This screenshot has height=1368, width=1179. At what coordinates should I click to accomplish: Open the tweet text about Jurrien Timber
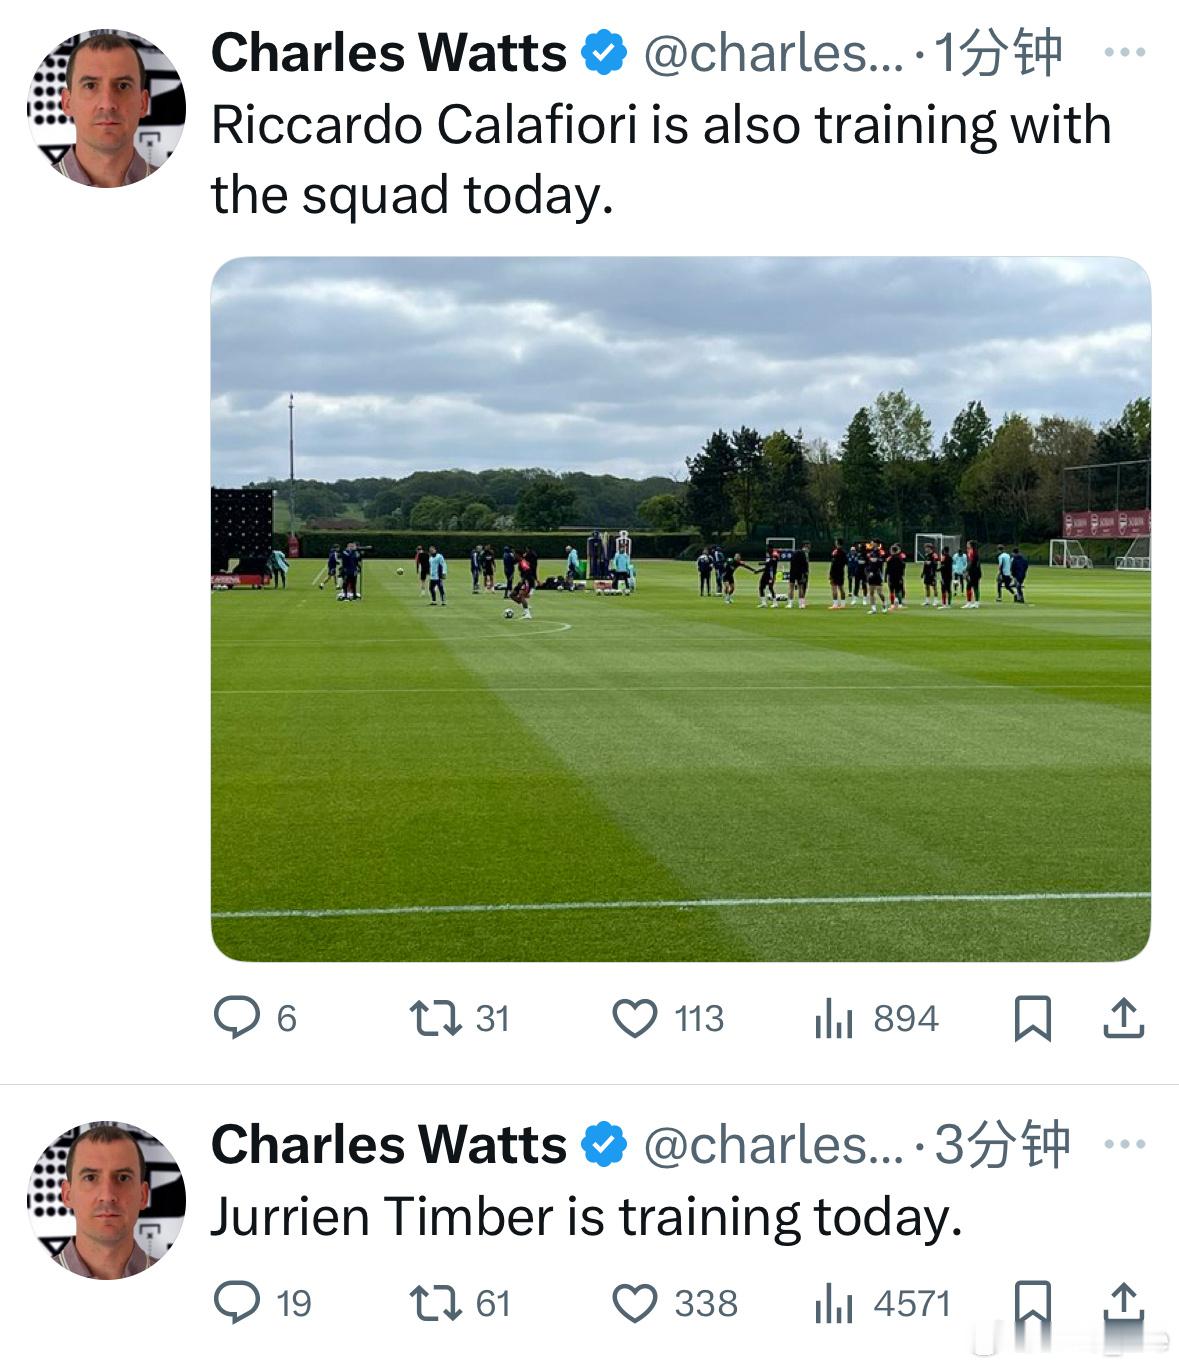tap(586, 1217)
